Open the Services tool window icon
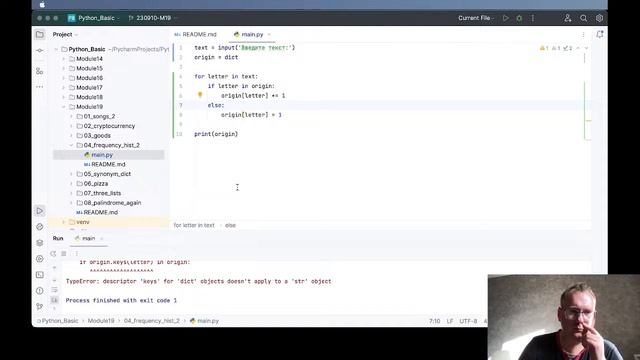The height and width of the screenshot is (360, 640). (40, 259)
